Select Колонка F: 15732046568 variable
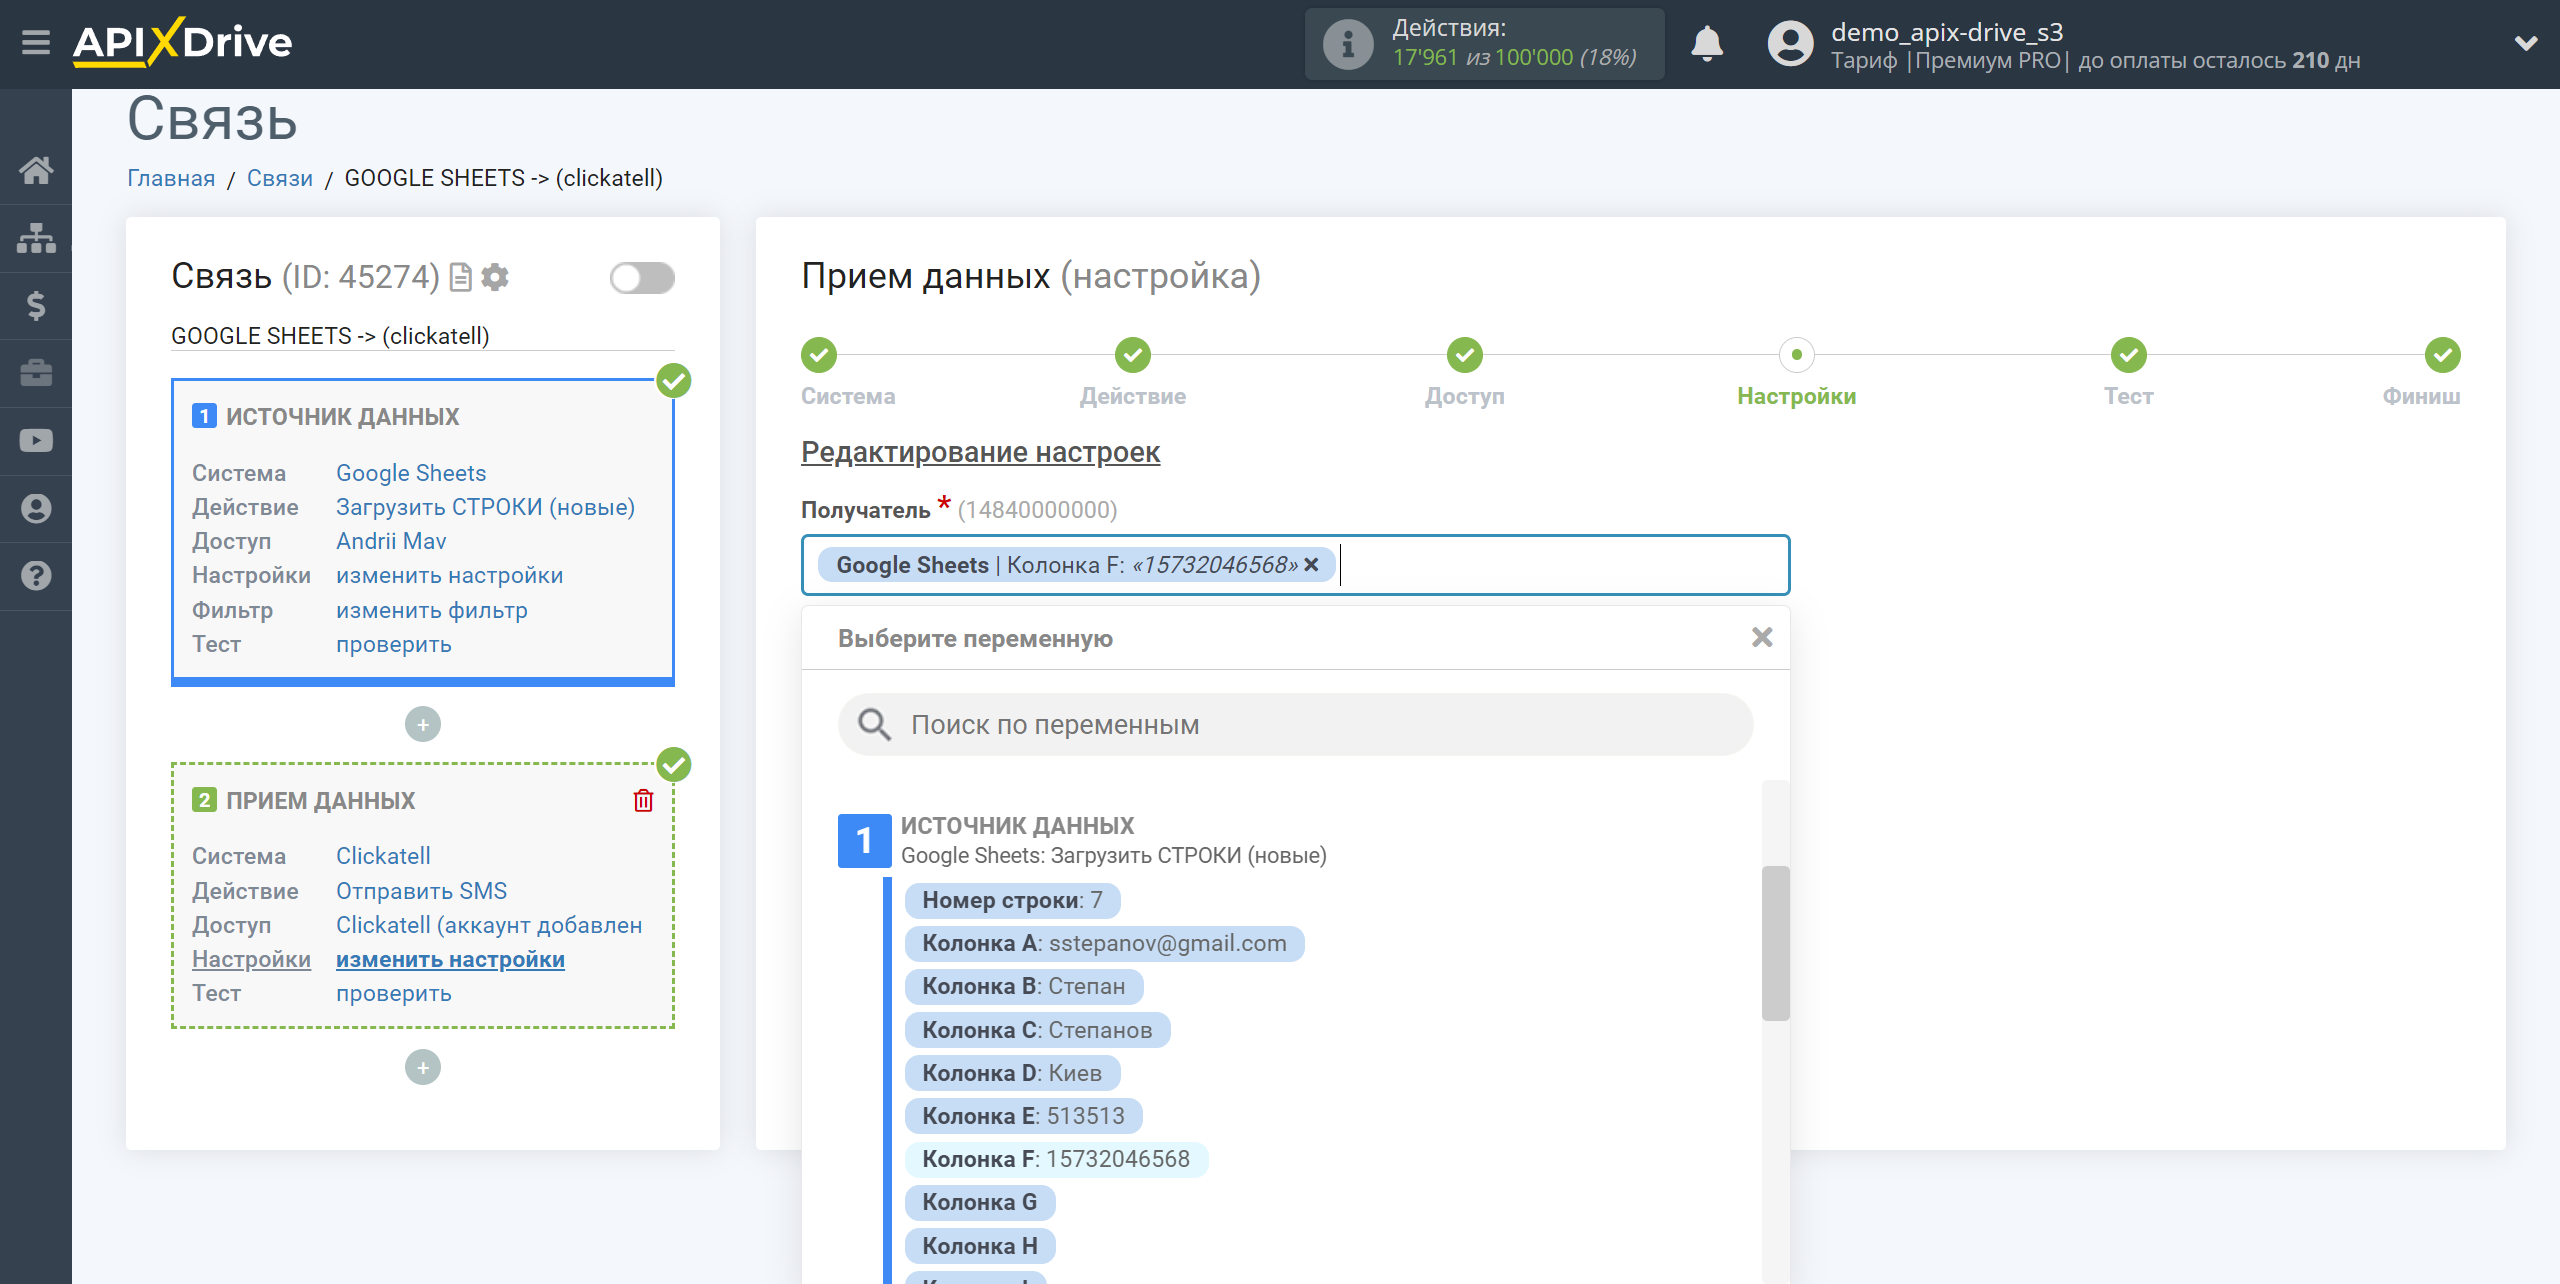 coord(1056,1159)
